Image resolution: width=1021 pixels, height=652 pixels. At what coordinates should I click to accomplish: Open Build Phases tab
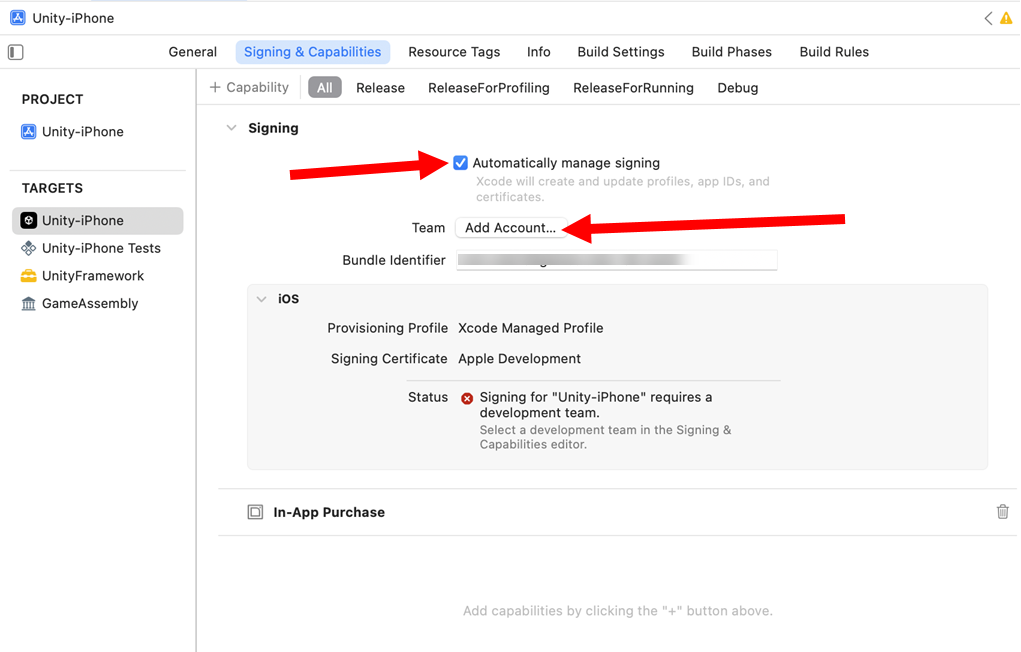tap(732, 52)
